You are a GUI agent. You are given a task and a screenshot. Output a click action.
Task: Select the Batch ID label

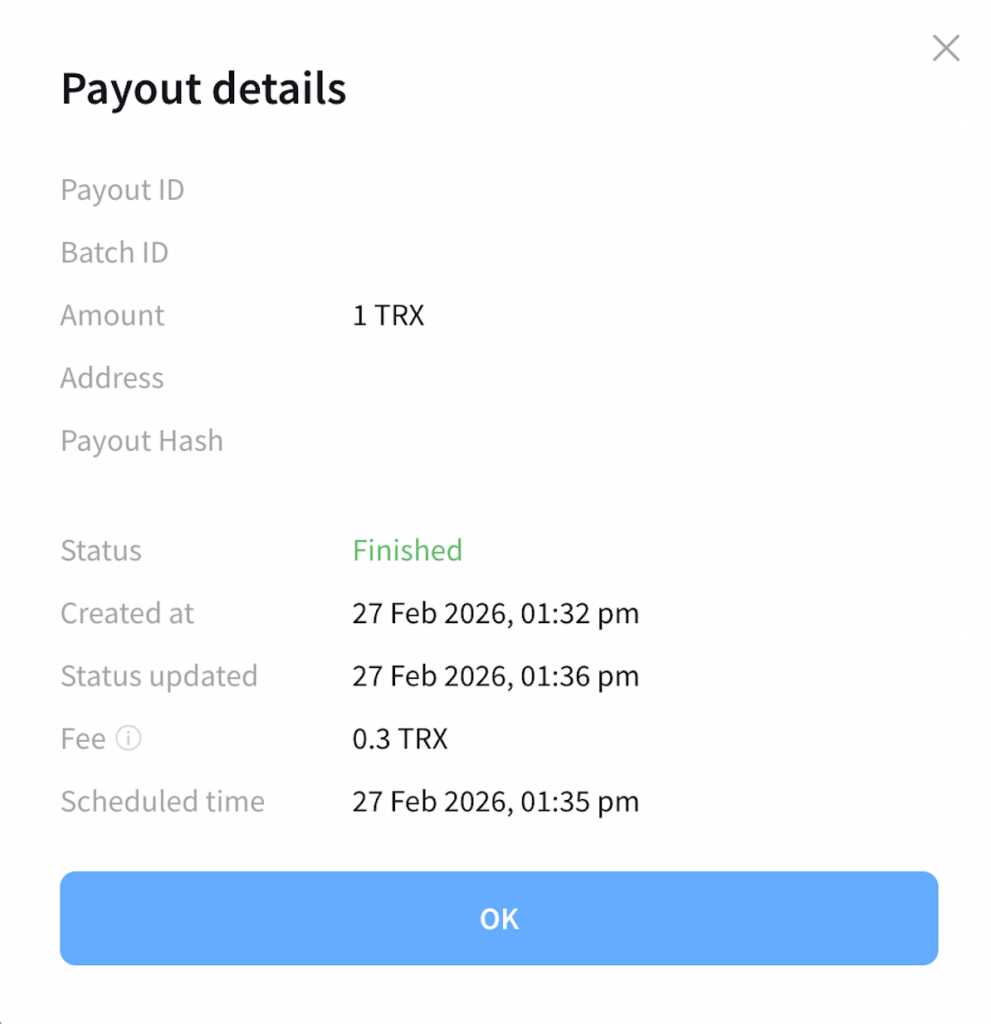point(114,253)
